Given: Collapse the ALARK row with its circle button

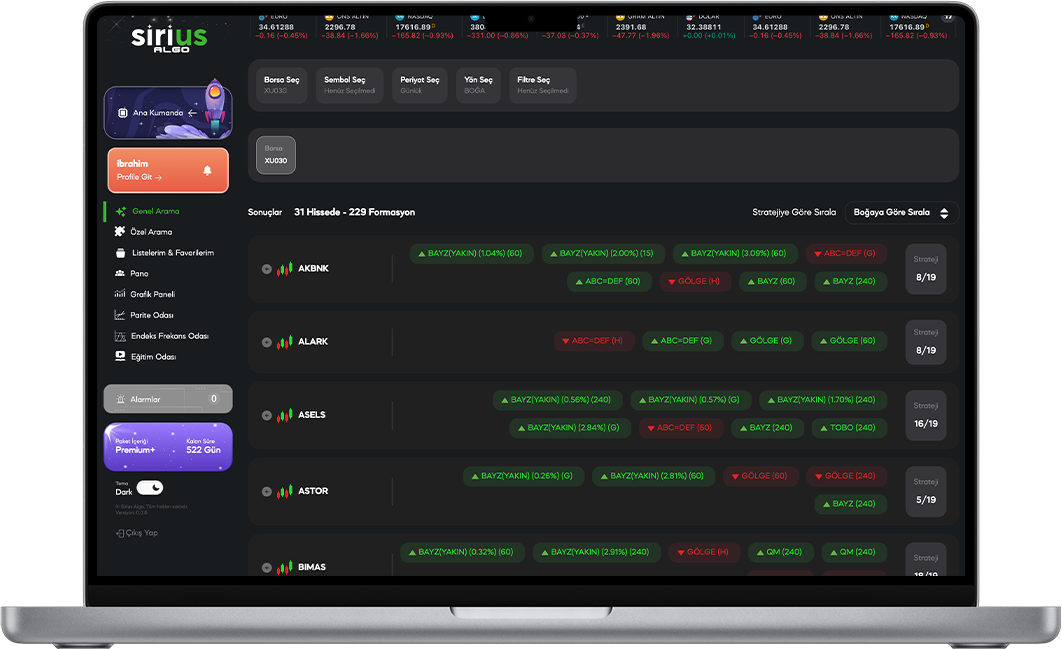Looking at the screenshot, I should coord(267,342).
